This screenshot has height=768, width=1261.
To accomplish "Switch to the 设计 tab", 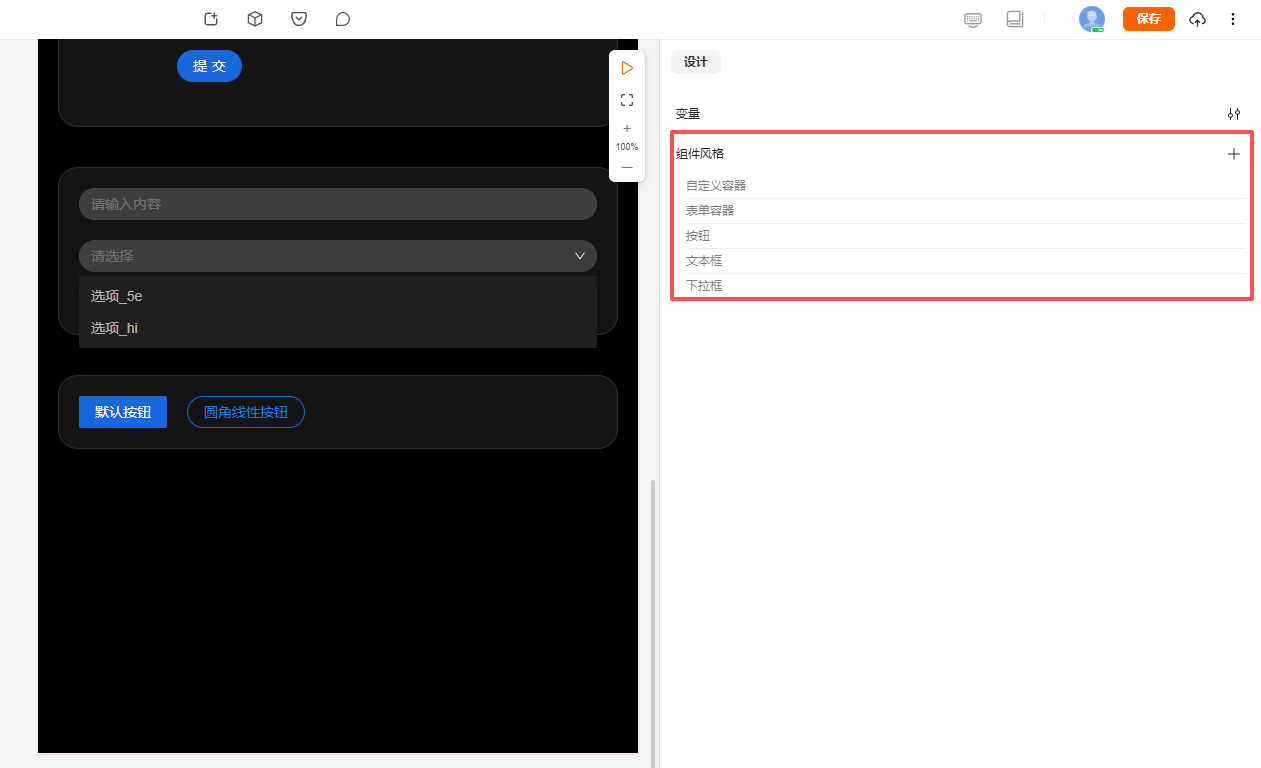I will click(695, 62).
